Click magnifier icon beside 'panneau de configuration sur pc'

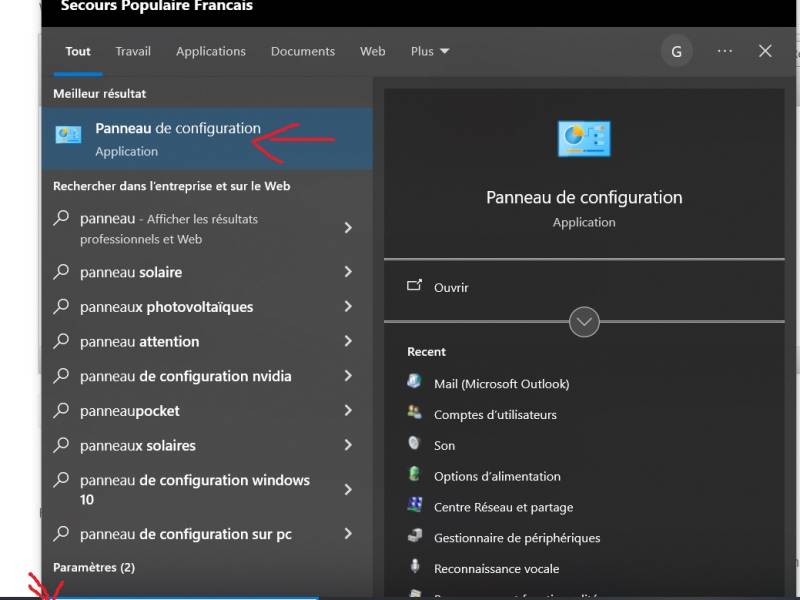[x=61, y=533]
